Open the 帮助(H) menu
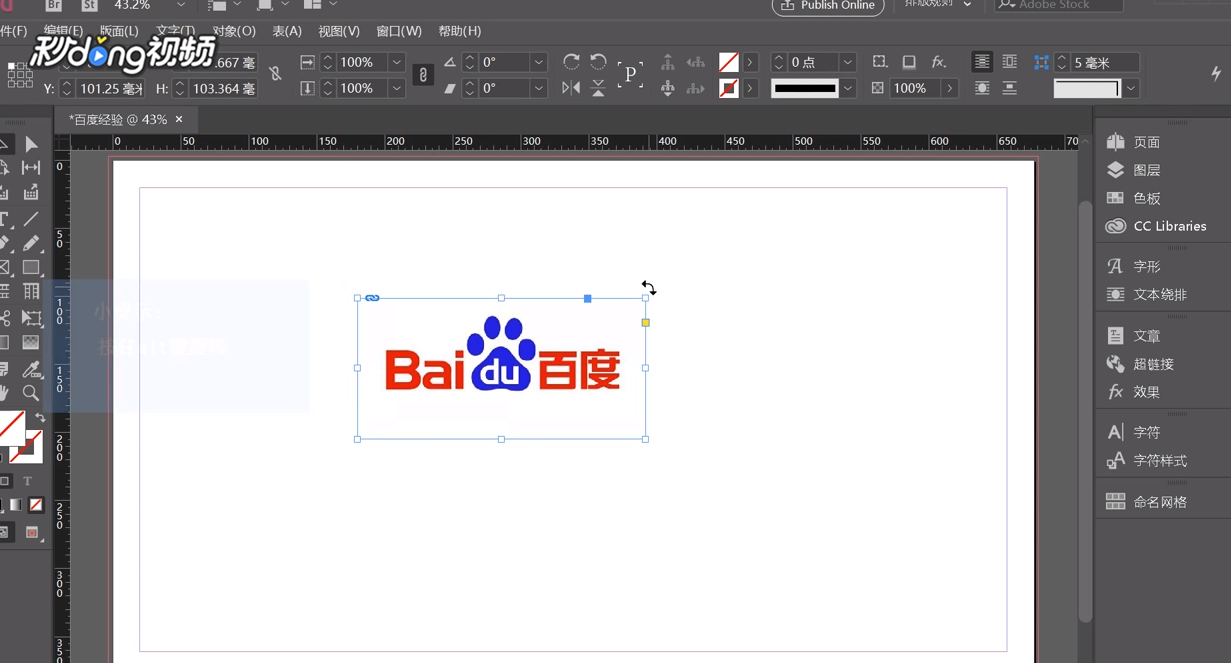Viewport: 1231px width, 663px height. pyautogui.click(x=459, y=31)
